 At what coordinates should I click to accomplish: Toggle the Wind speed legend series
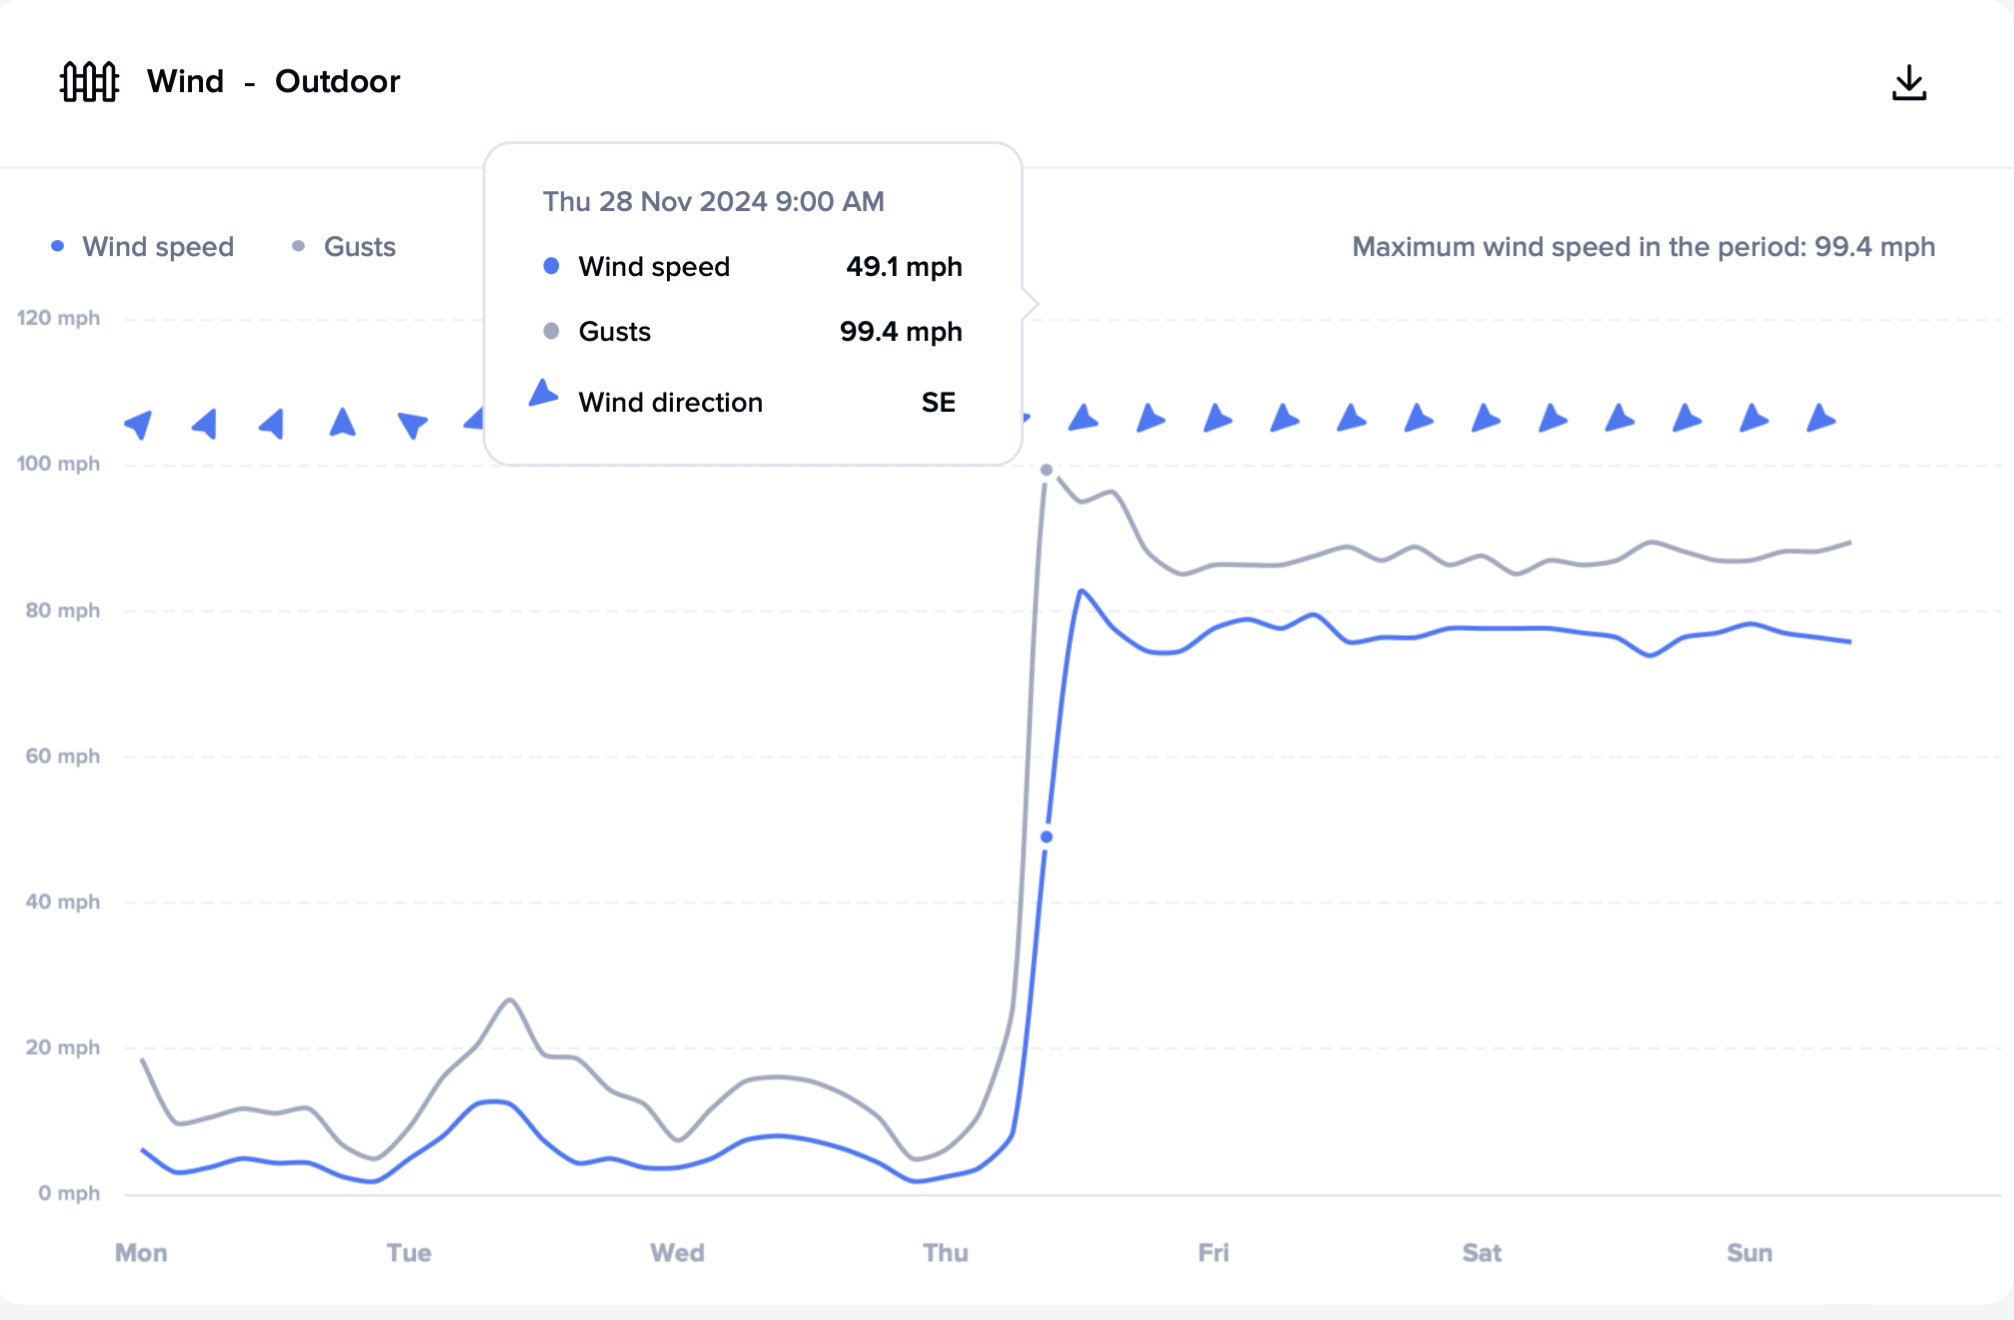[143, 247]
